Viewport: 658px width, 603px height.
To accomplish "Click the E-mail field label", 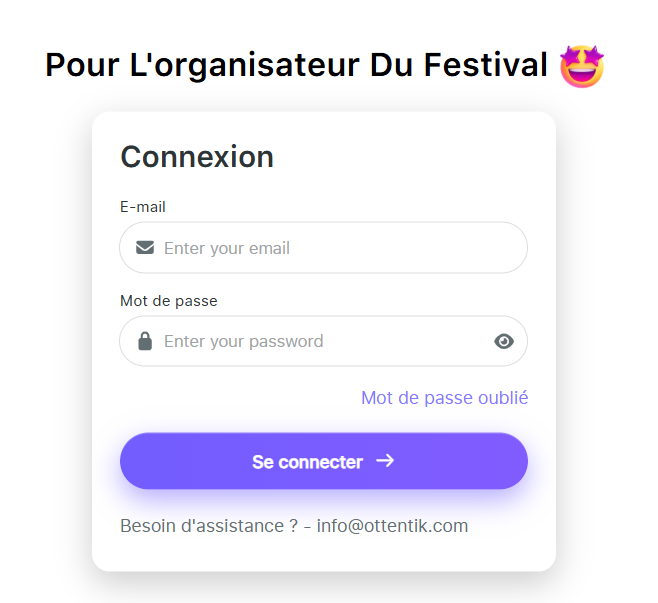I will tap(143, 207).
